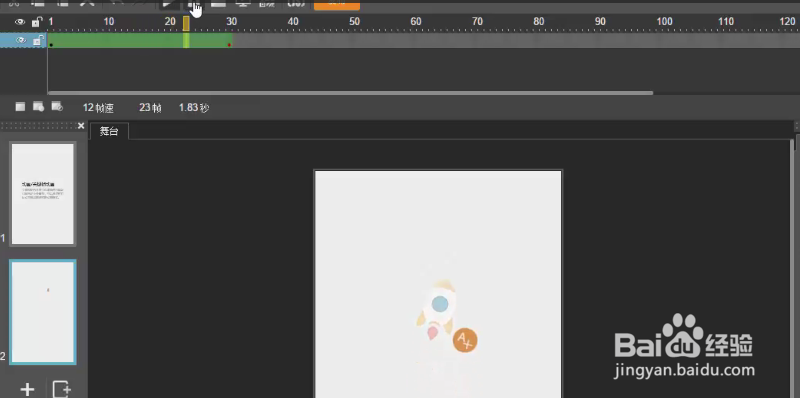This screenshot has height=398, width=800.
Task: Lock the selected layer using its padlock icon
Action: (38, 41)
